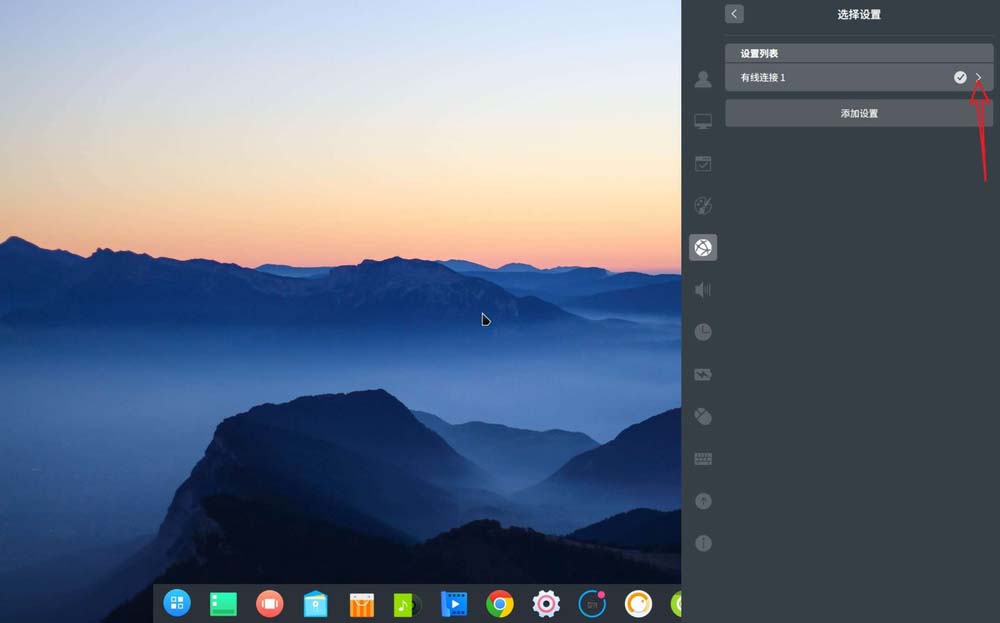1000x623 pixels.
Task: Open the Personalization palette icon
Action: click(703, 205)
